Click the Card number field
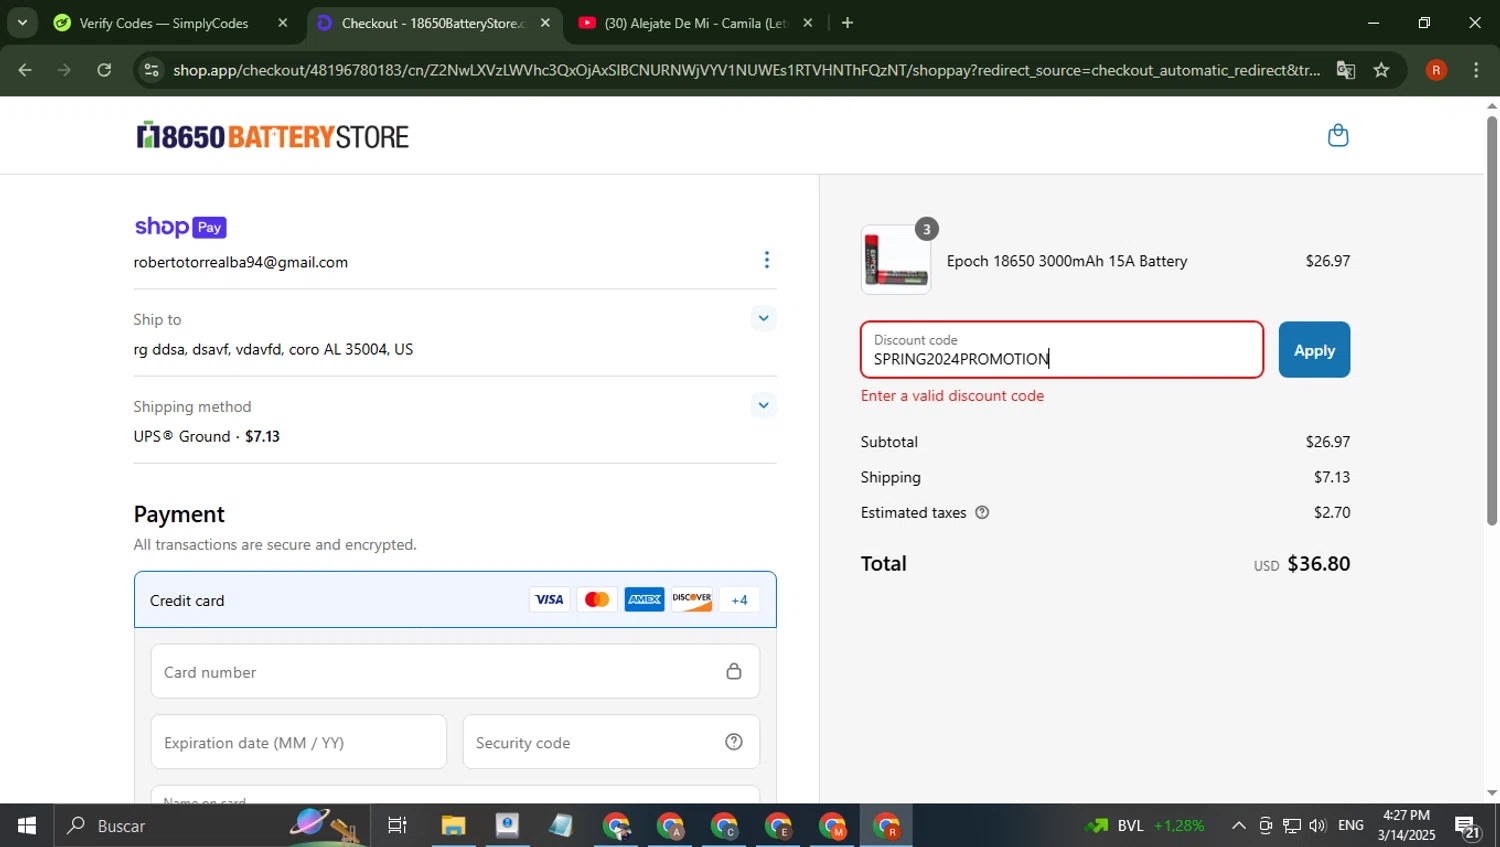Screen dimensions: 1500x847 (455, 672)
